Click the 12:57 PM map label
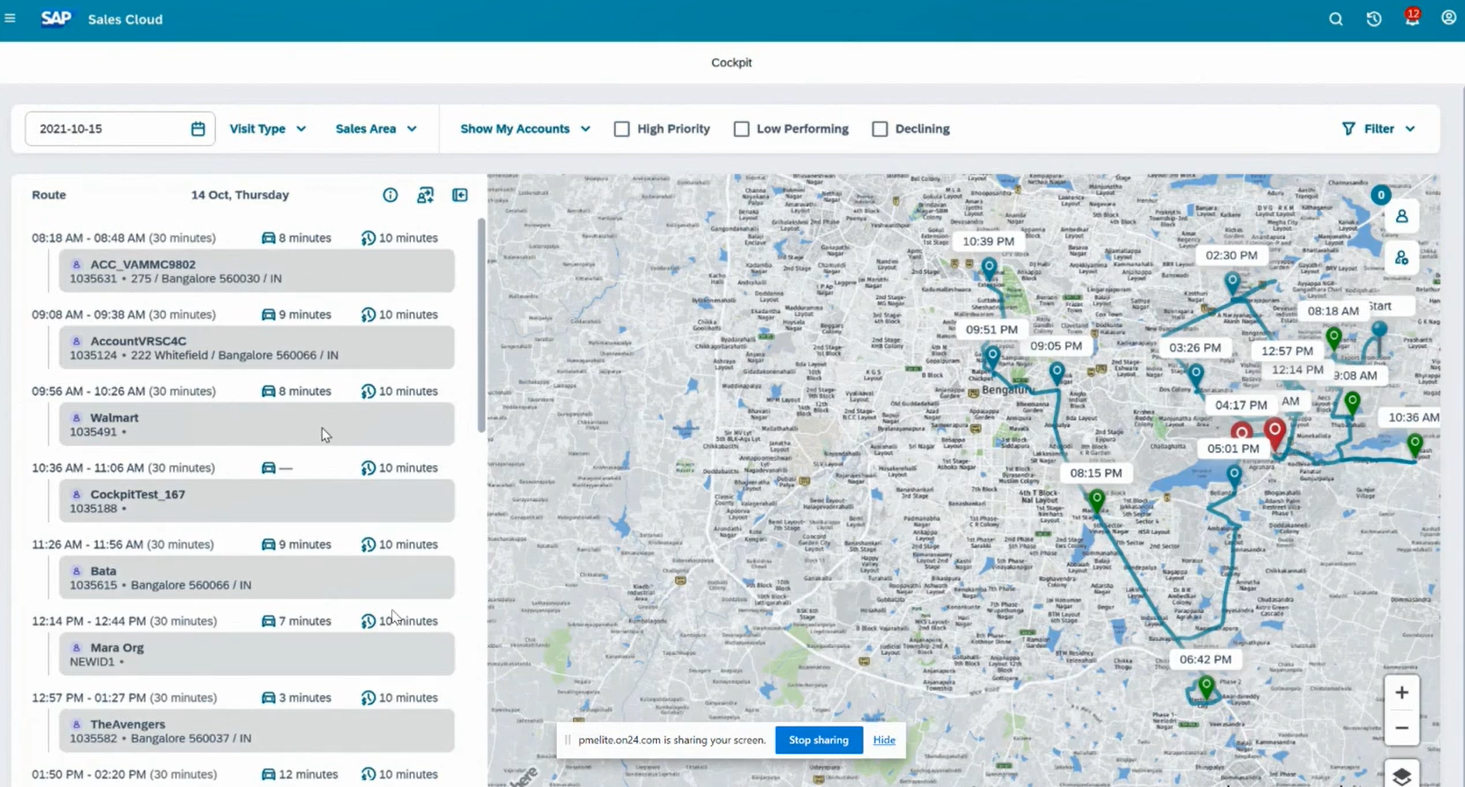The width and height of the screenshot is (1465, 787). 1287,351
